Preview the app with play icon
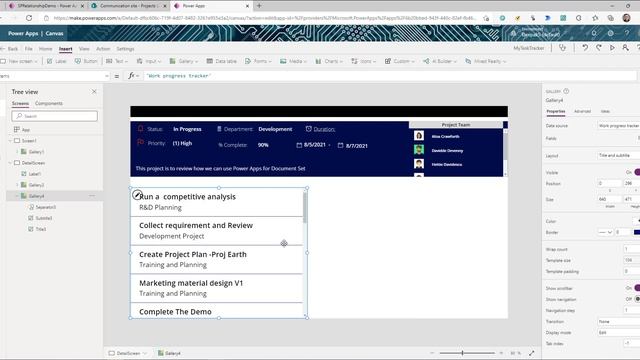The image size is (640, 360). tap(612, 48)
